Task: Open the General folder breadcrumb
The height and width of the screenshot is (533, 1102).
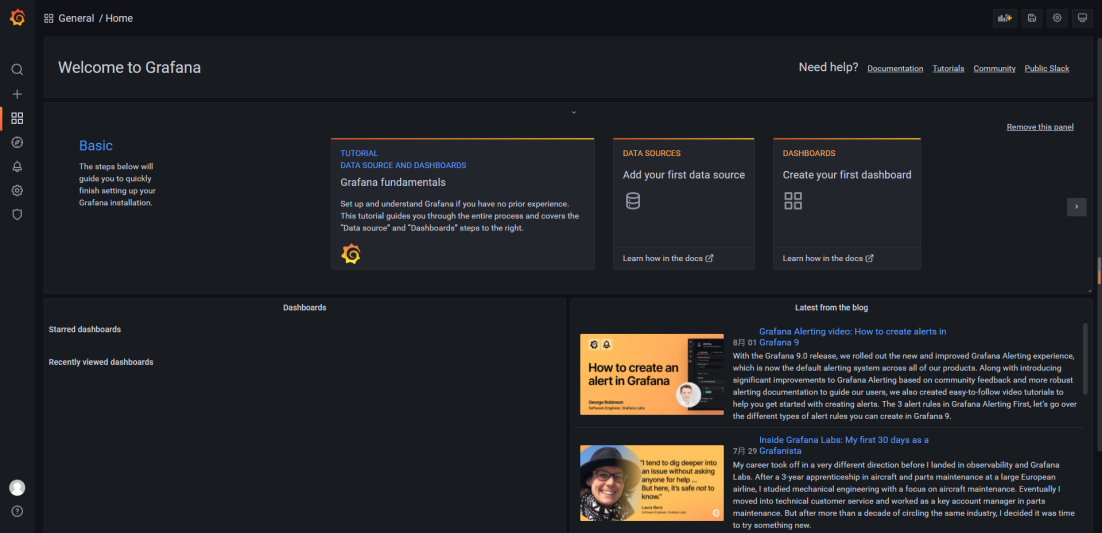Action: click(x=76, y=18)
